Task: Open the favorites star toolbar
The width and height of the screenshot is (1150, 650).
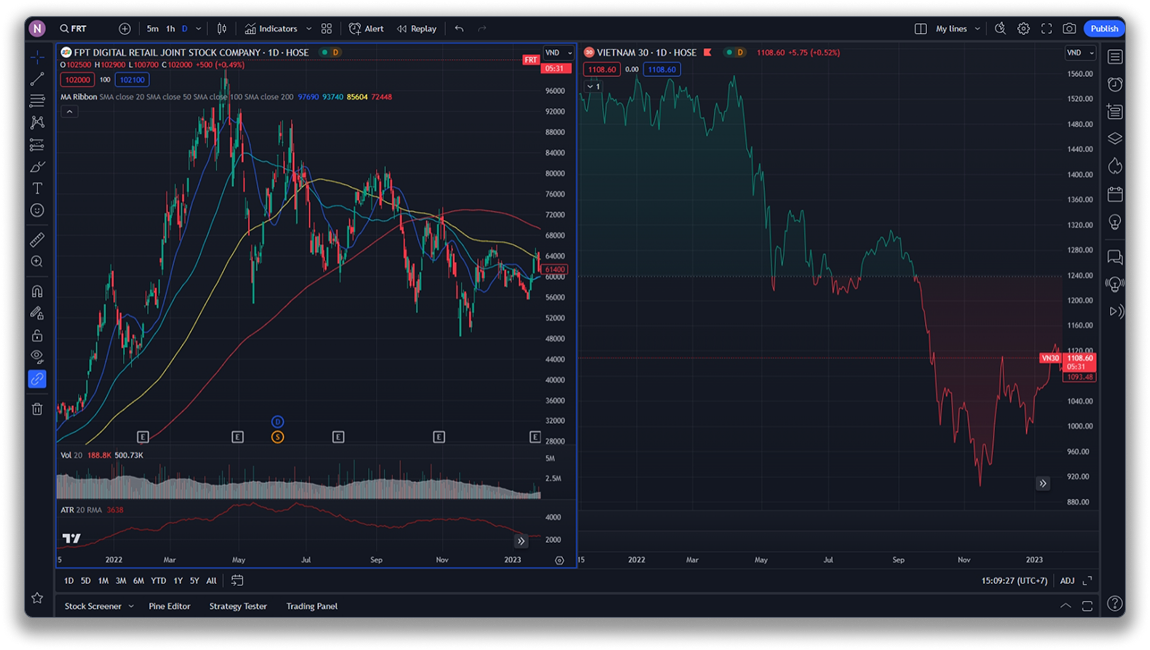Action: 37,599
